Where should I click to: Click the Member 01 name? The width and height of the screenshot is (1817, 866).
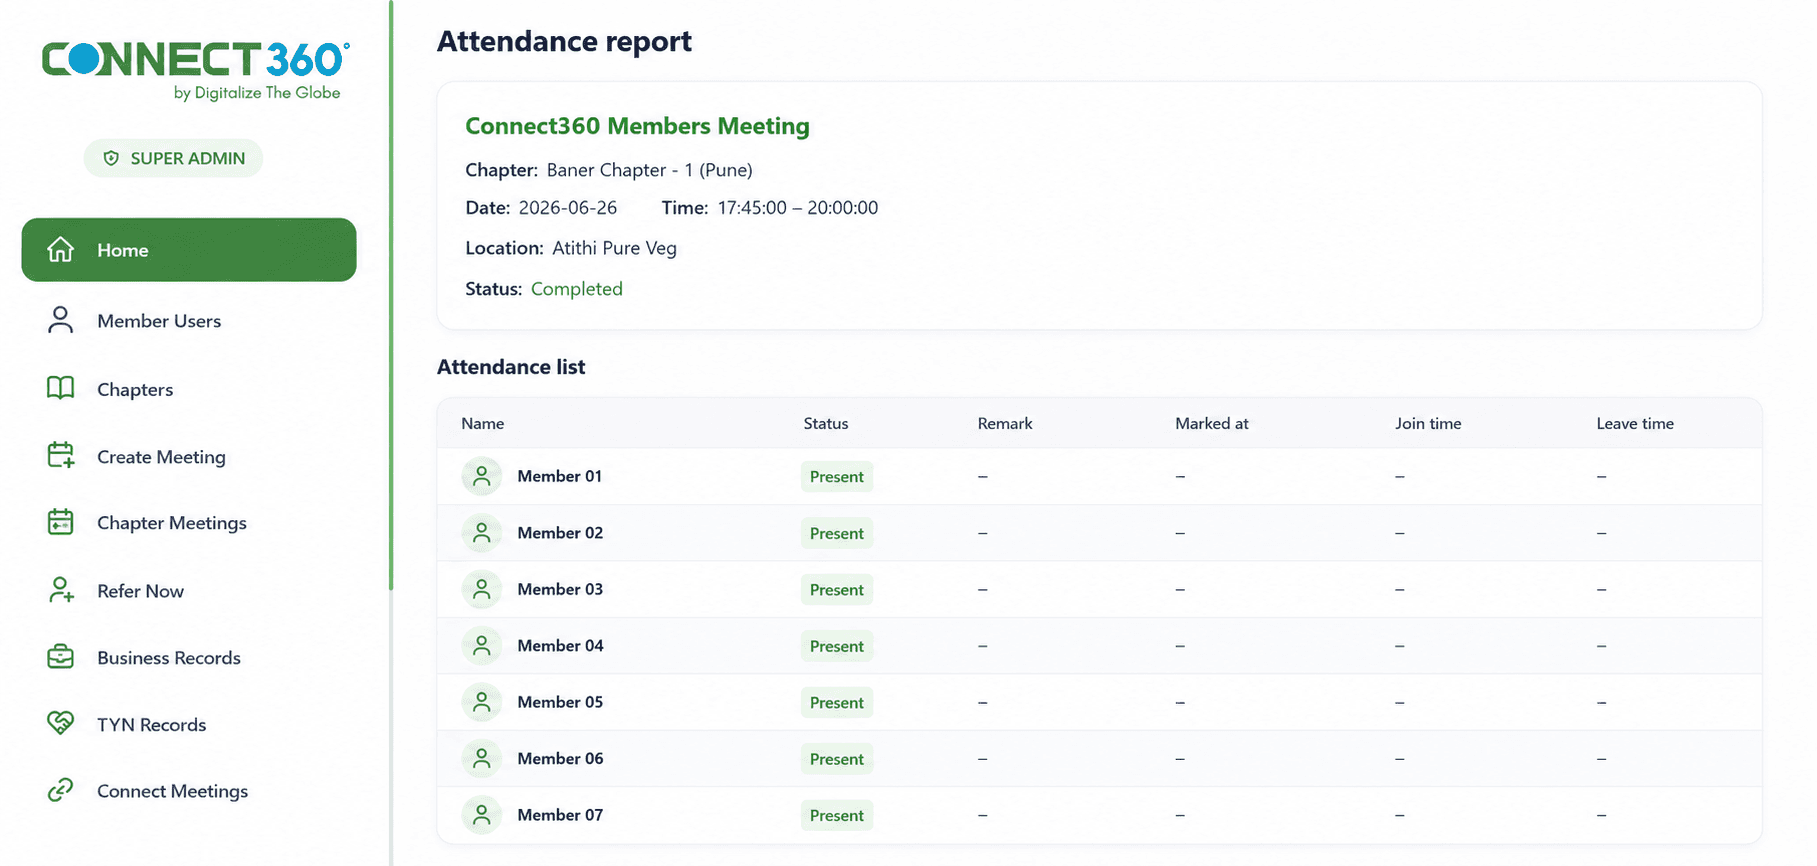[560, 476]
